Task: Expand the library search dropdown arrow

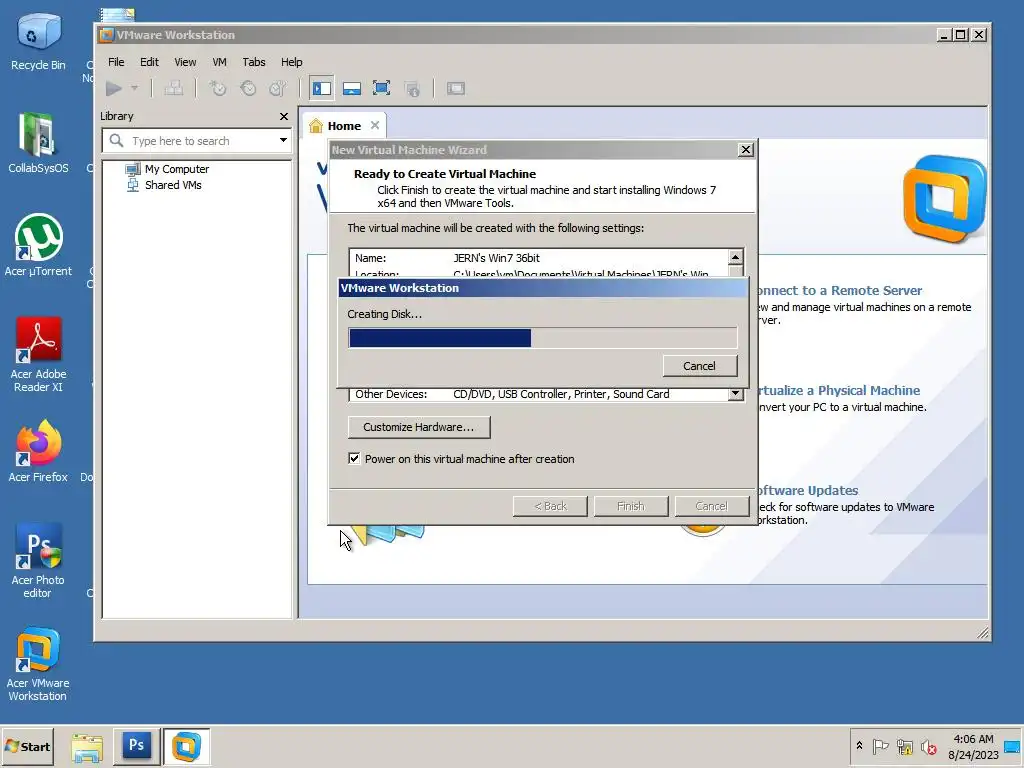Action: click(x=283, y=140)
